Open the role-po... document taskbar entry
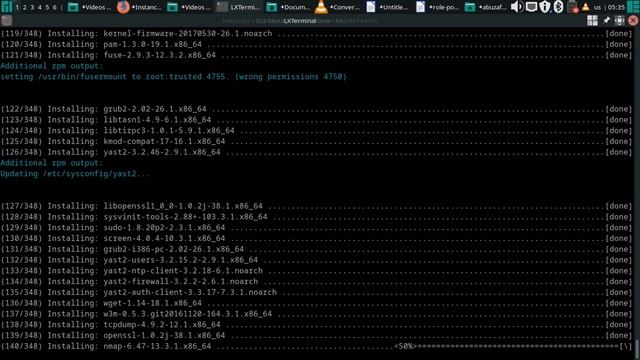 point(437,7)
